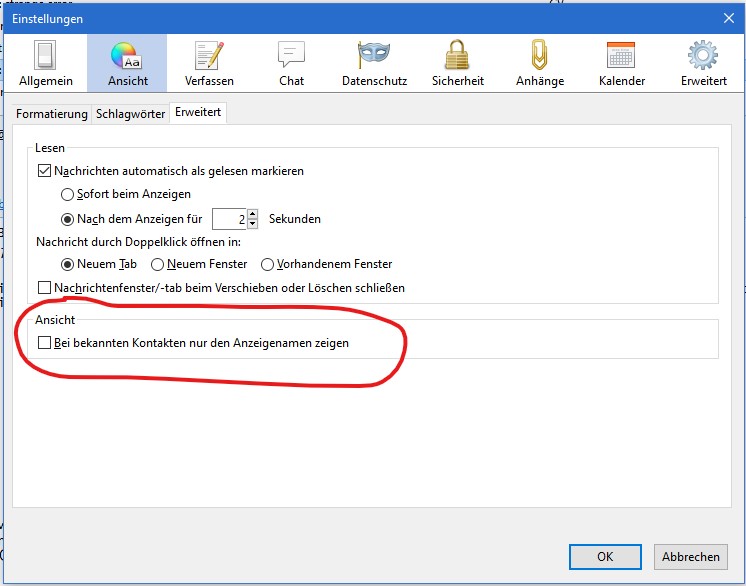Open the Allgemein settings category

[x=46, y=63]
